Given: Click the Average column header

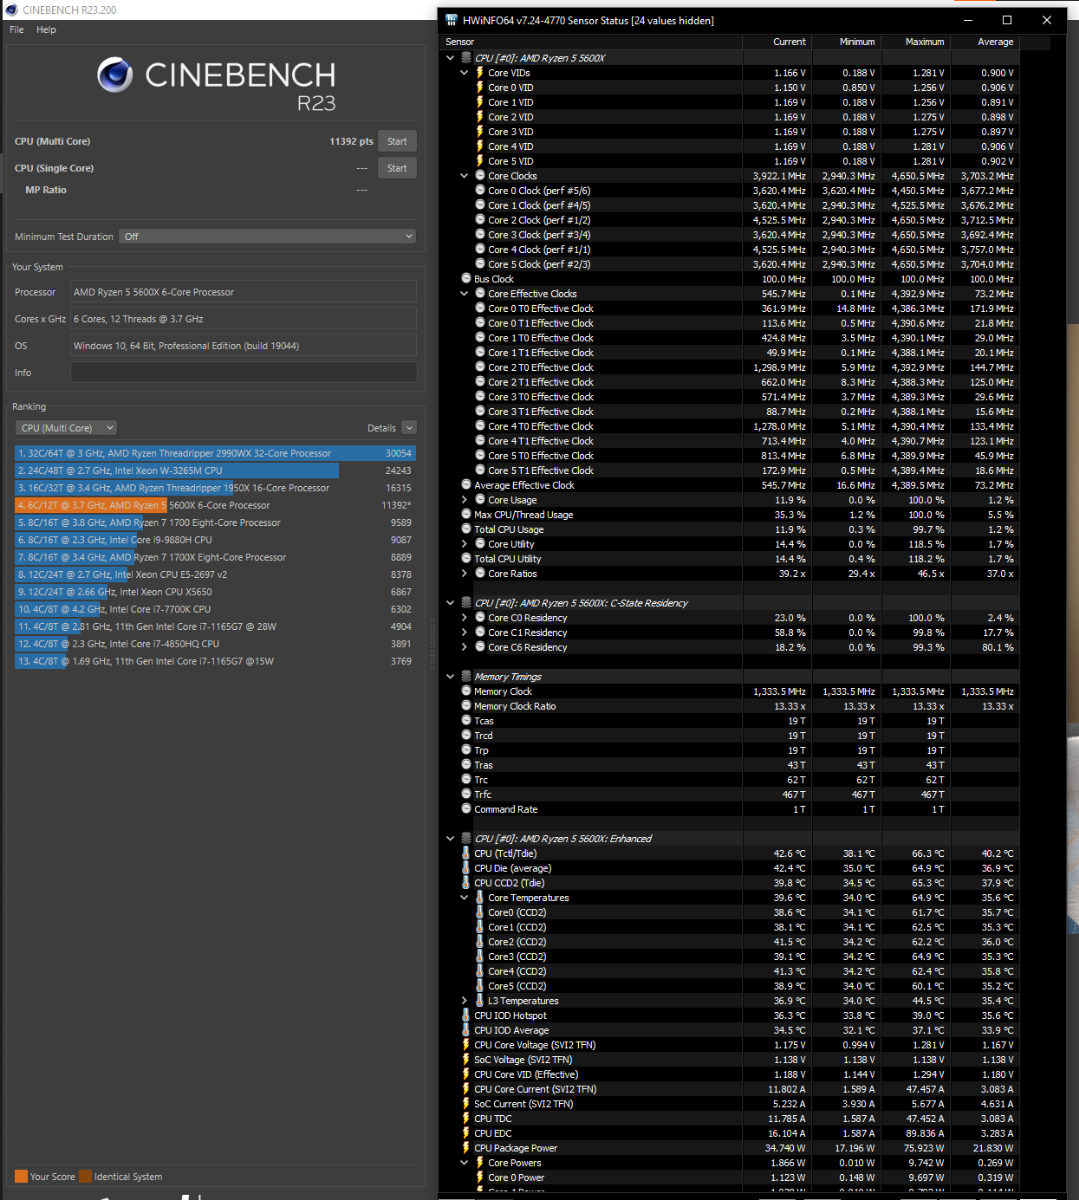Looking at the screenshot, I should click(x=996, y=42).
